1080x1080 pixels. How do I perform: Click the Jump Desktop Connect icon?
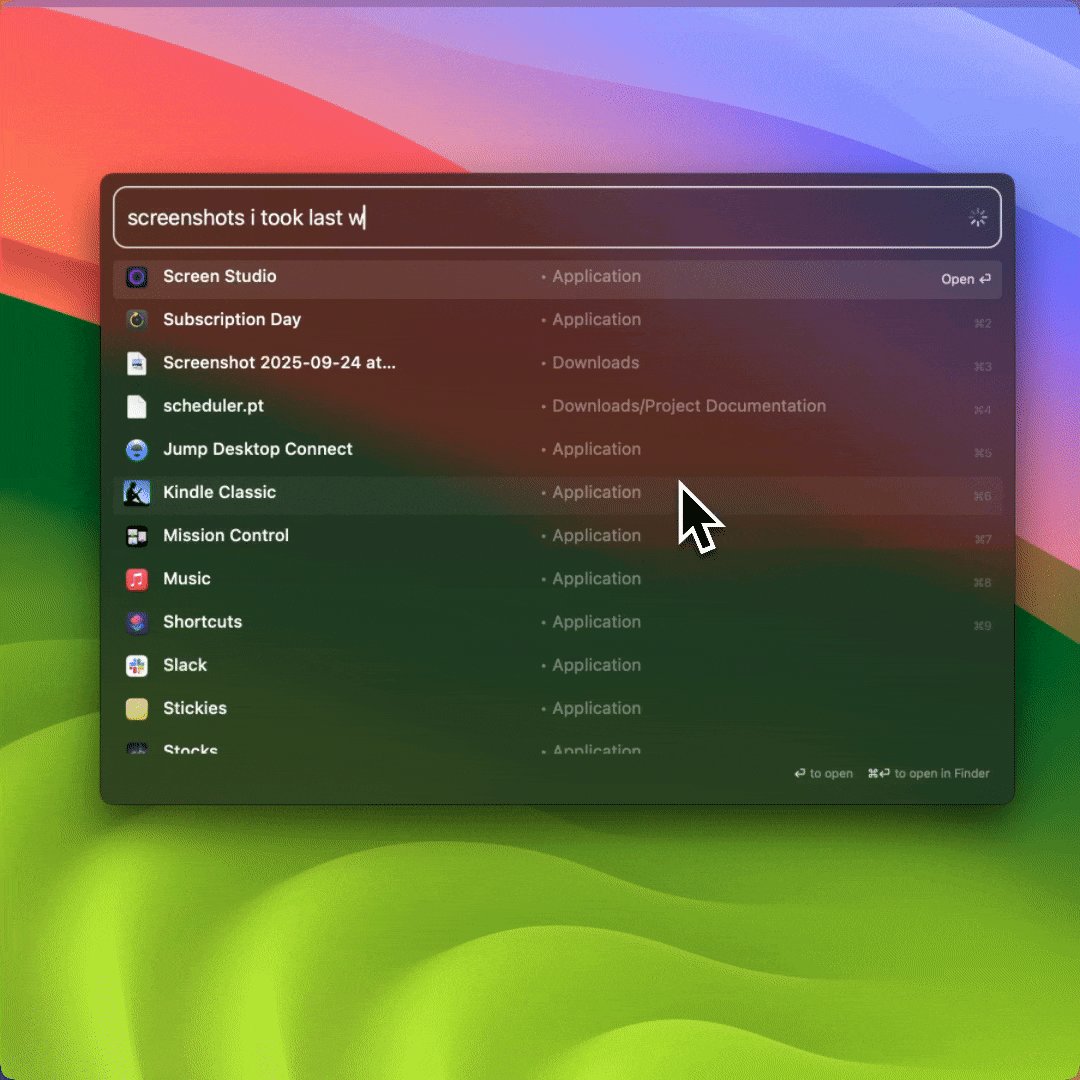tap(136, 450)
